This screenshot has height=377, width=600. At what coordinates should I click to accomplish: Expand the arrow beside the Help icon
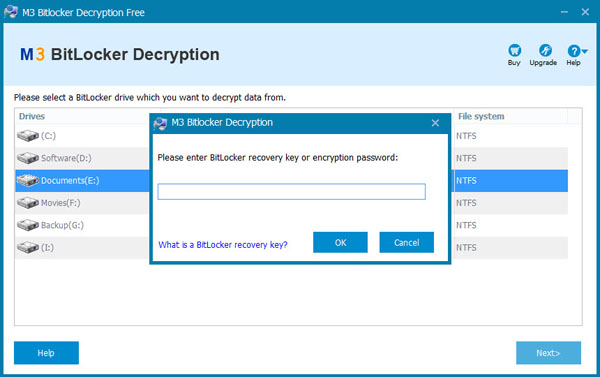click(585, 51)
